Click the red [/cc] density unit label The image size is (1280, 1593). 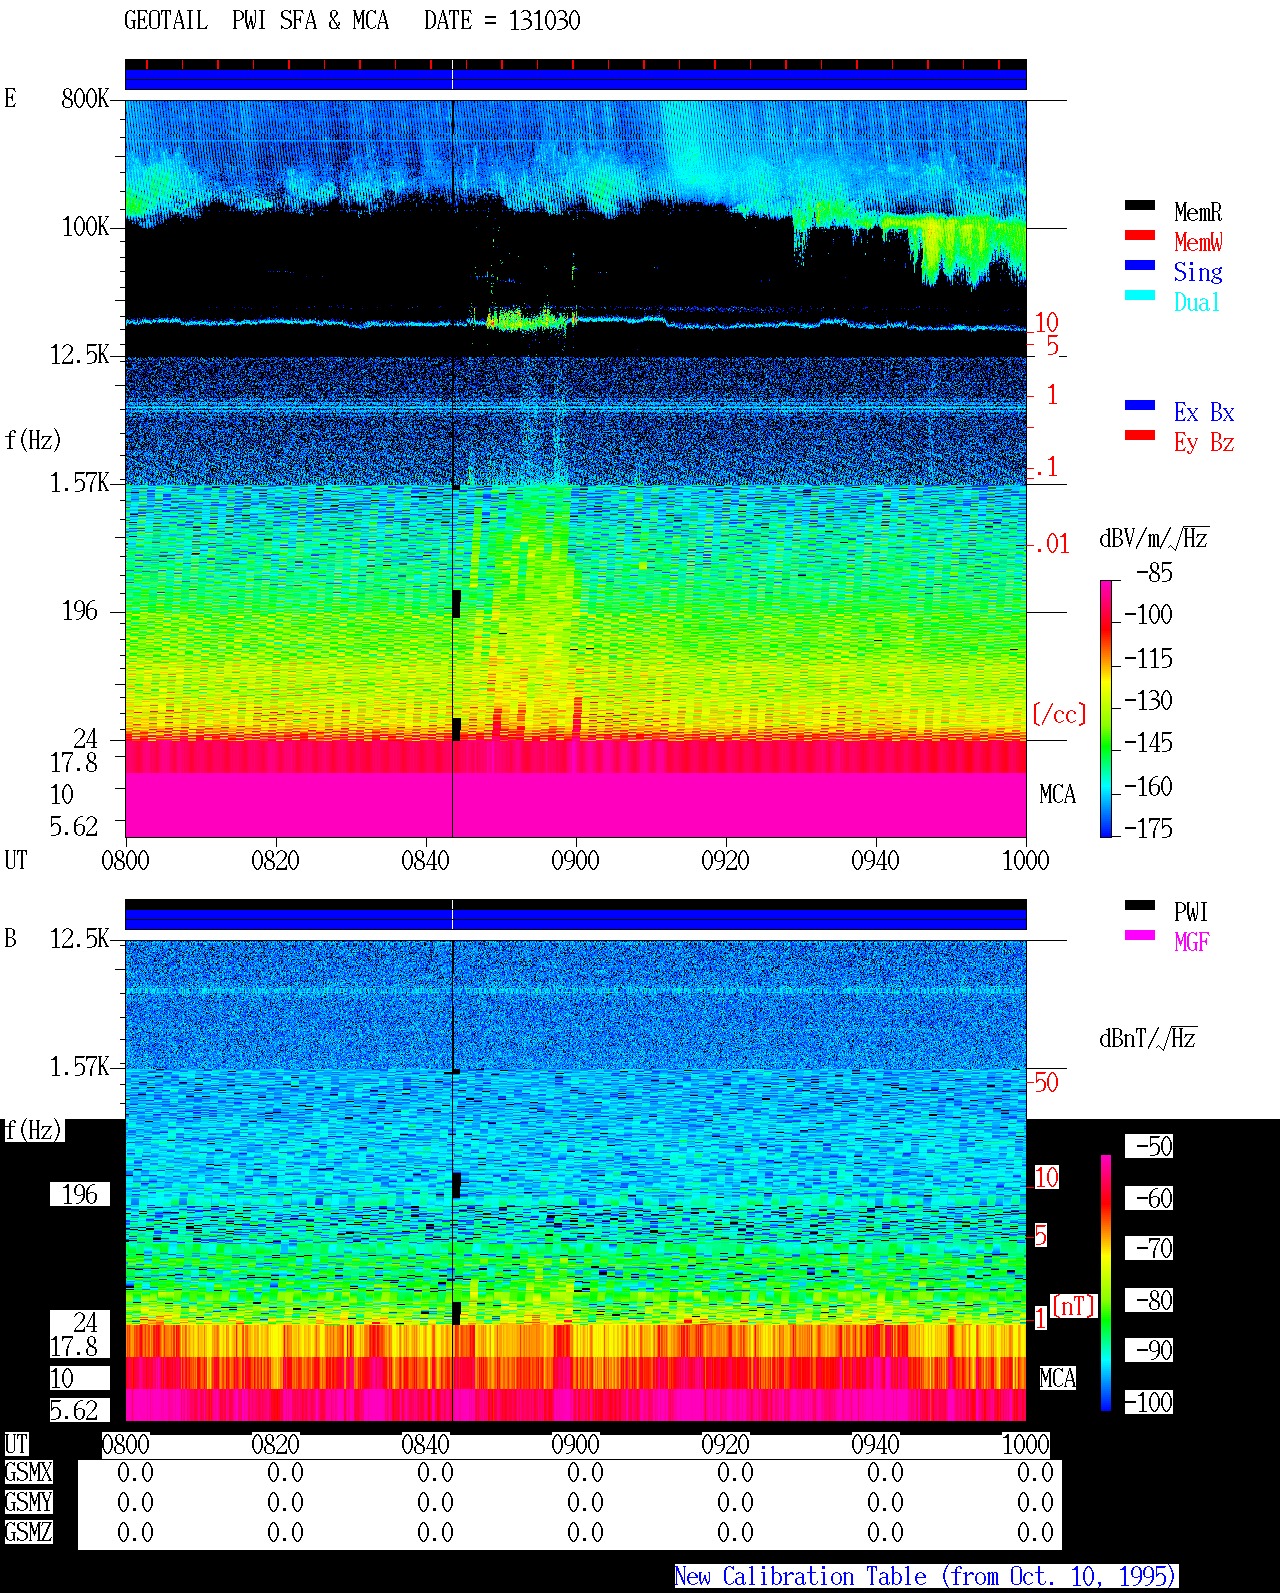(x=1059, y=714)
